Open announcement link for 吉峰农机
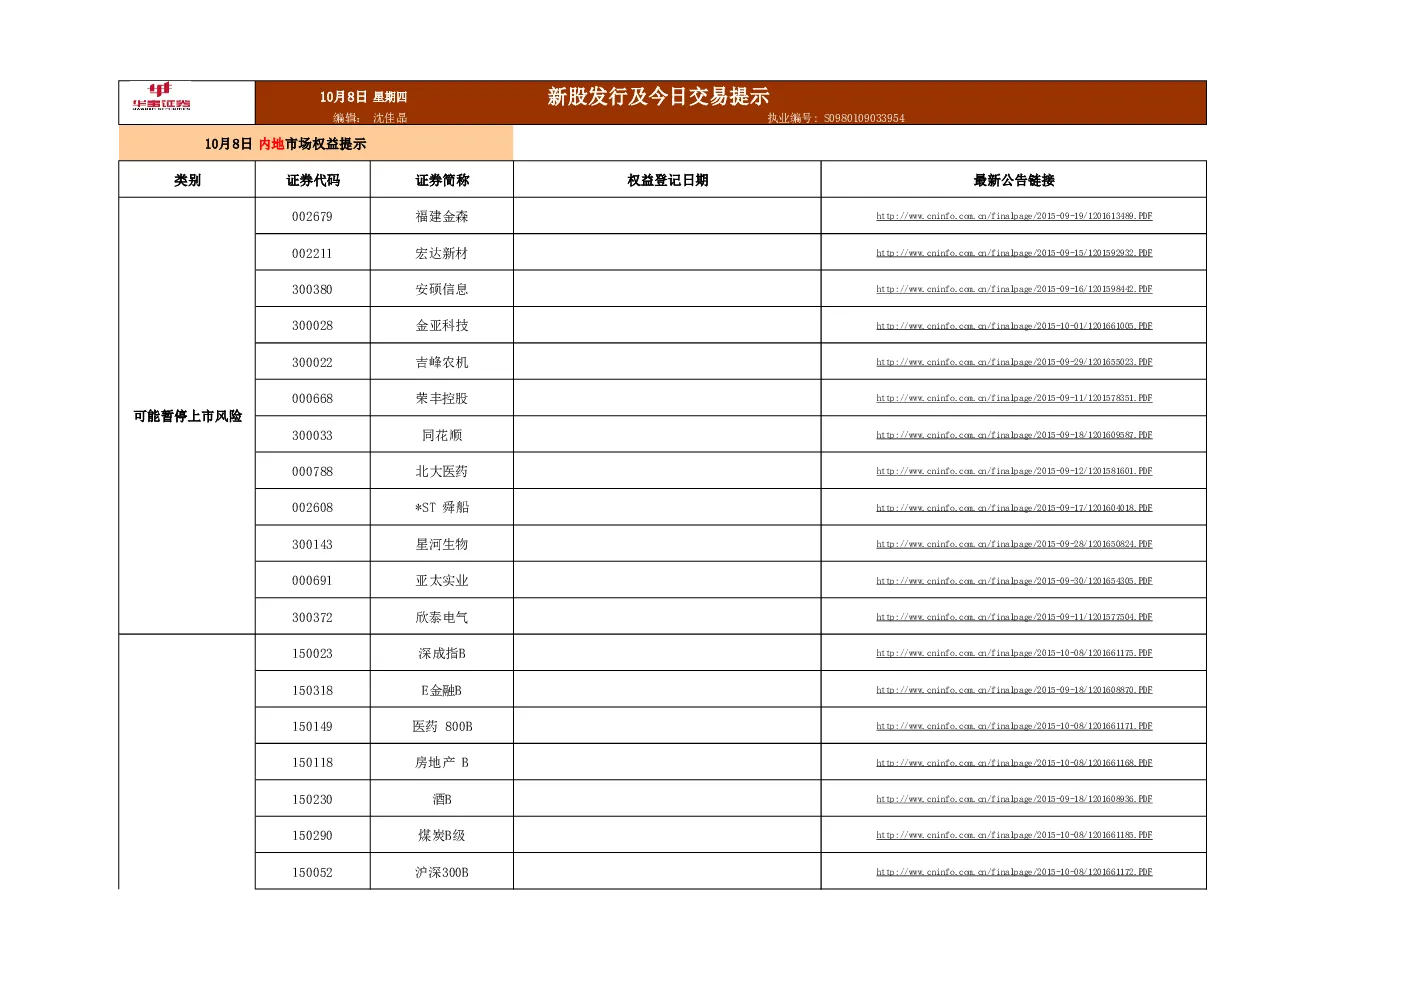The height and width of the screenshot is (992, 1403). [1014, 362]
